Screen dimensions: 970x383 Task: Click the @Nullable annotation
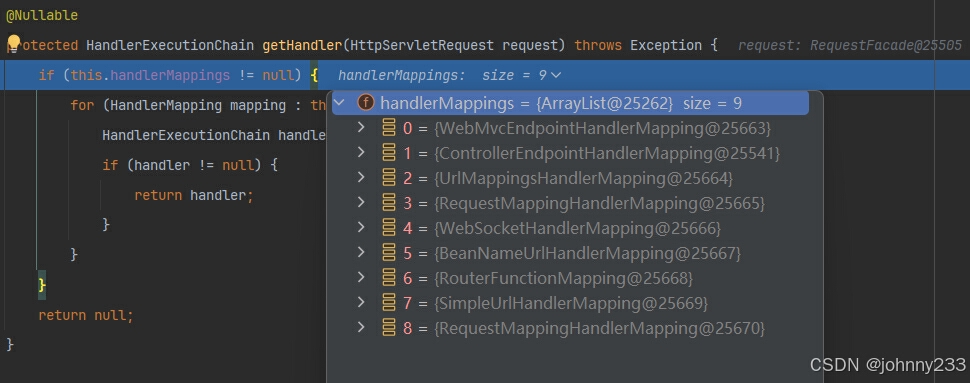tap(42, 15)
